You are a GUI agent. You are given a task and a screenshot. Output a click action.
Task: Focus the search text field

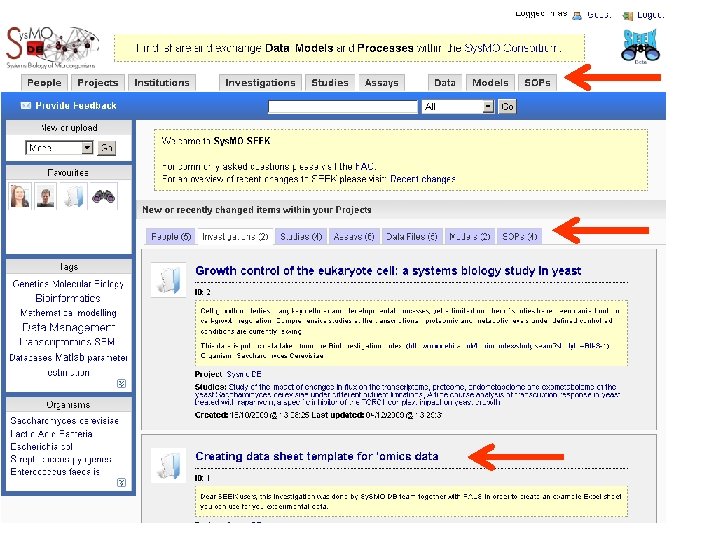[x=343, y=107]
